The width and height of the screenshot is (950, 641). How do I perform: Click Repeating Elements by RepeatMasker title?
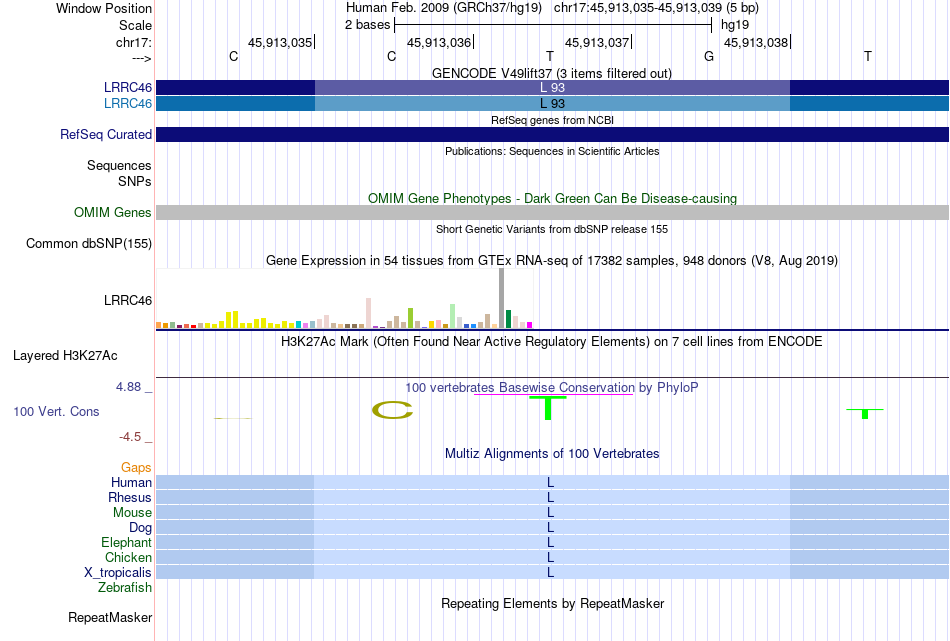click(x=552, y=603)
